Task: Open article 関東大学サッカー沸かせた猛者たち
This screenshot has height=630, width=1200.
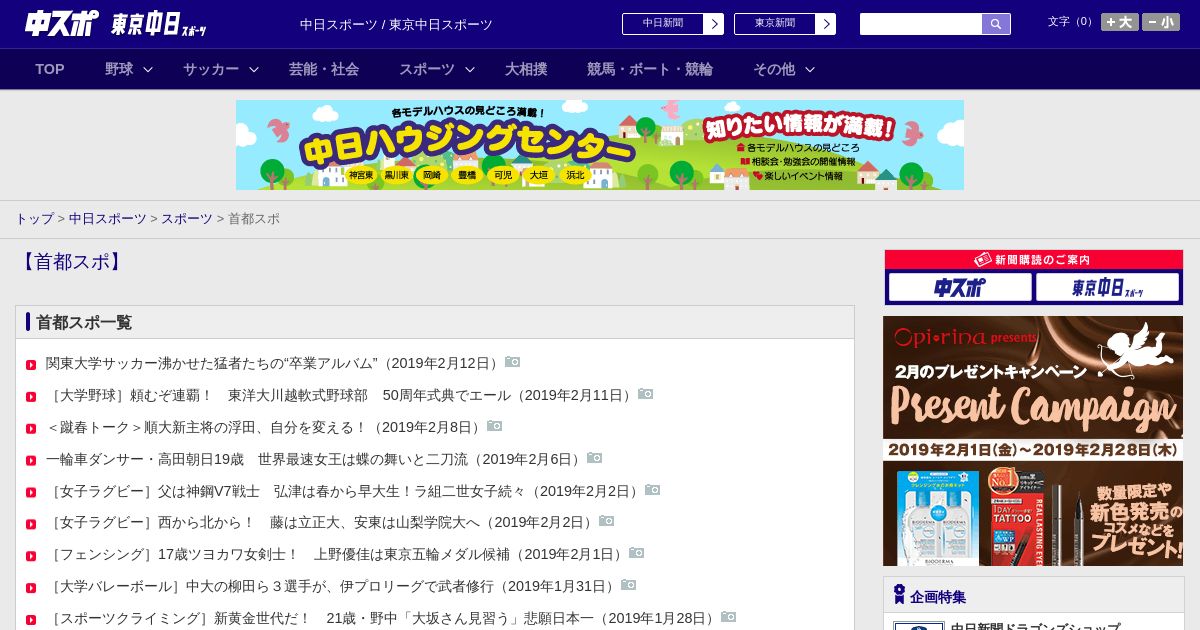Action: 273,363
